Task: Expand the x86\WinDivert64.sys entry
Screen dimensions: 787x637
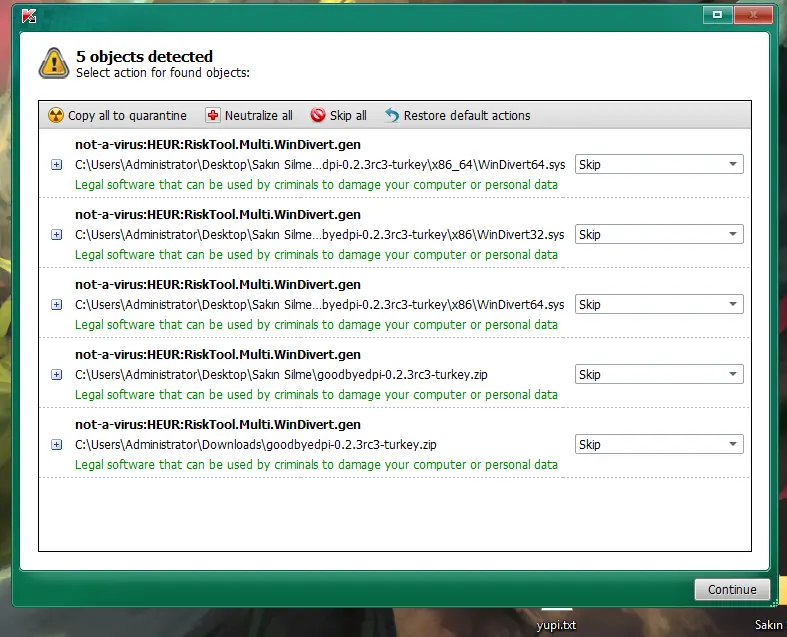Action: coord(57,305)
